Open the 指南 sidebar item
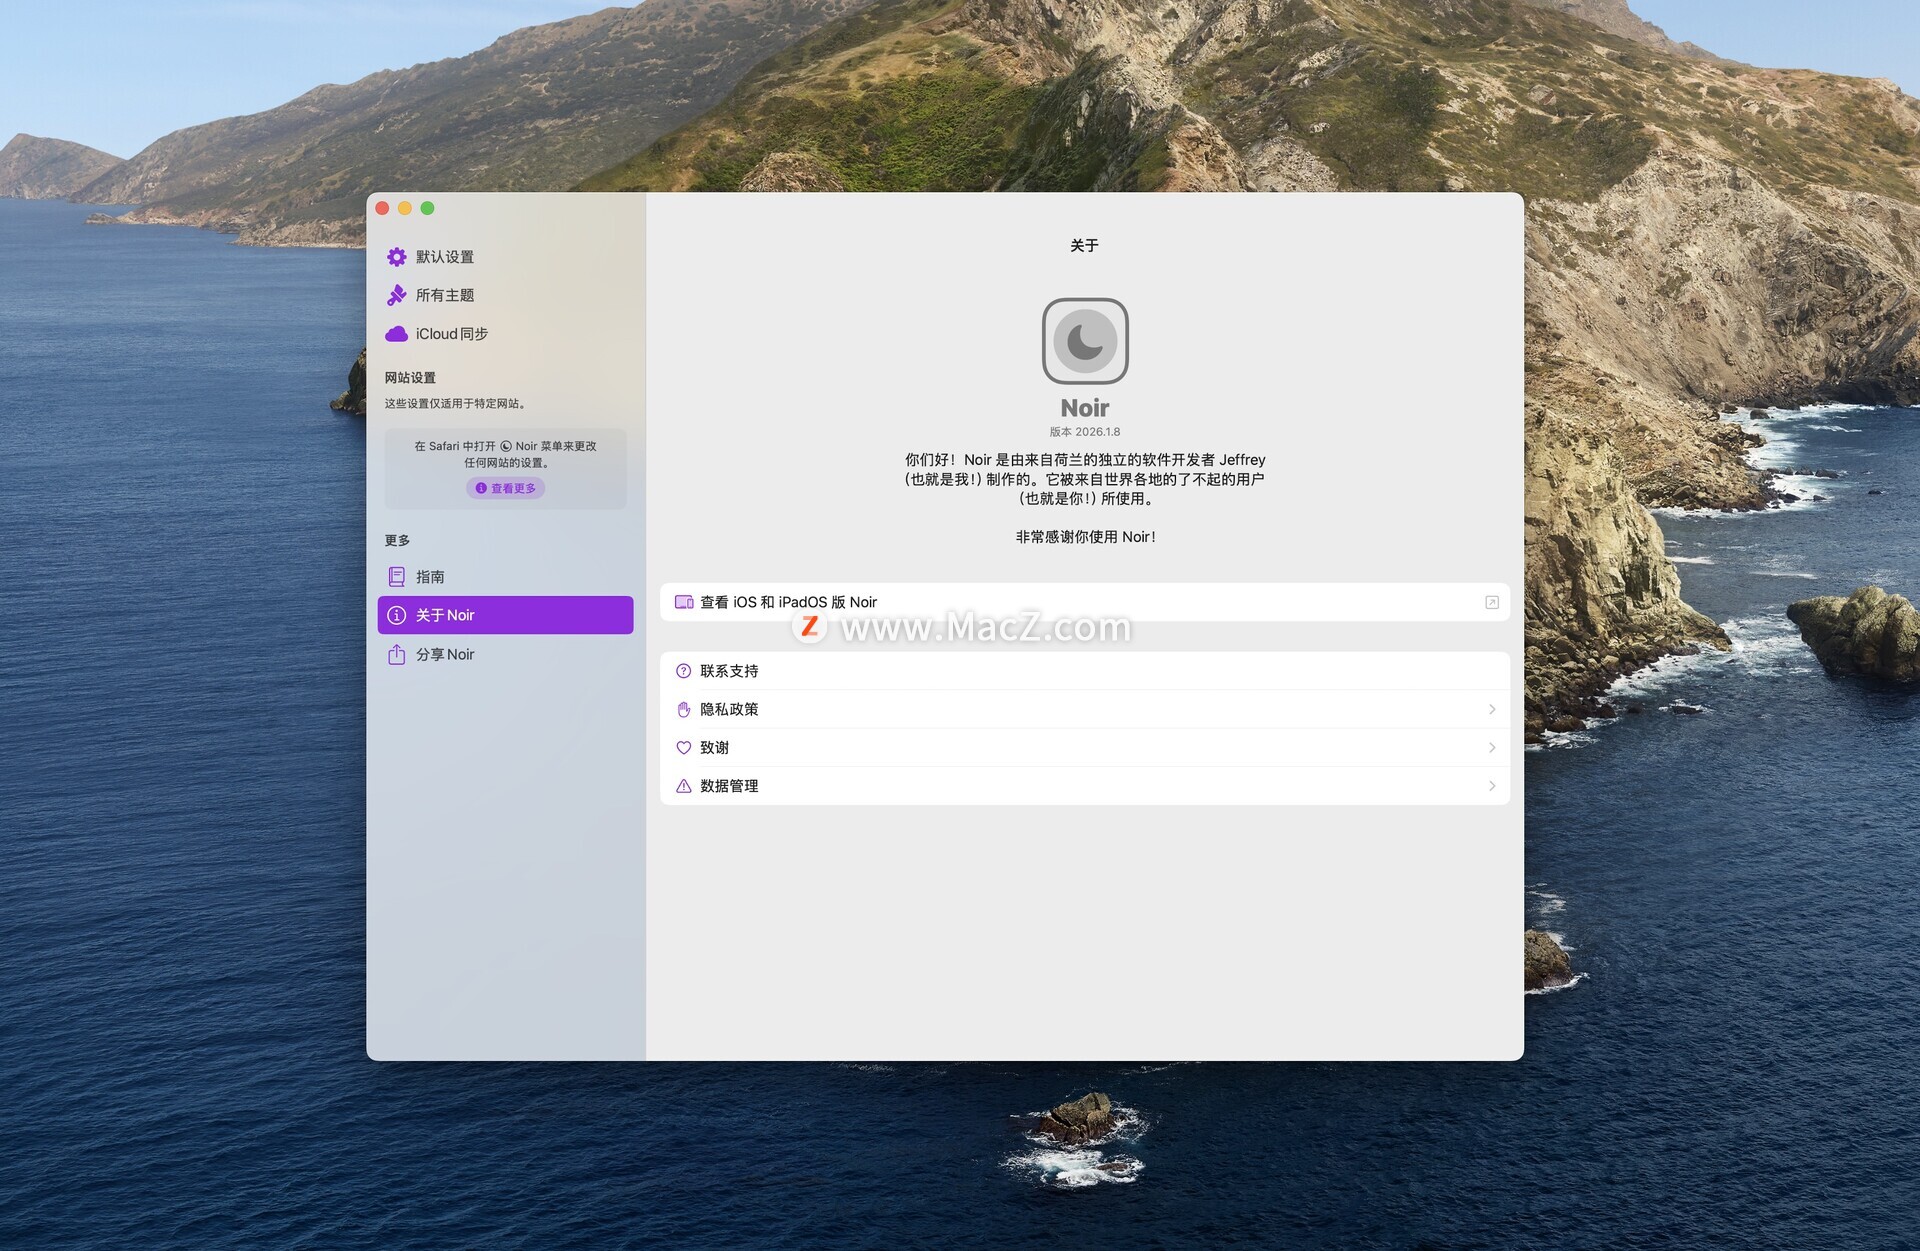Viewport: 1920px width, 1251px height. [505, 577]
